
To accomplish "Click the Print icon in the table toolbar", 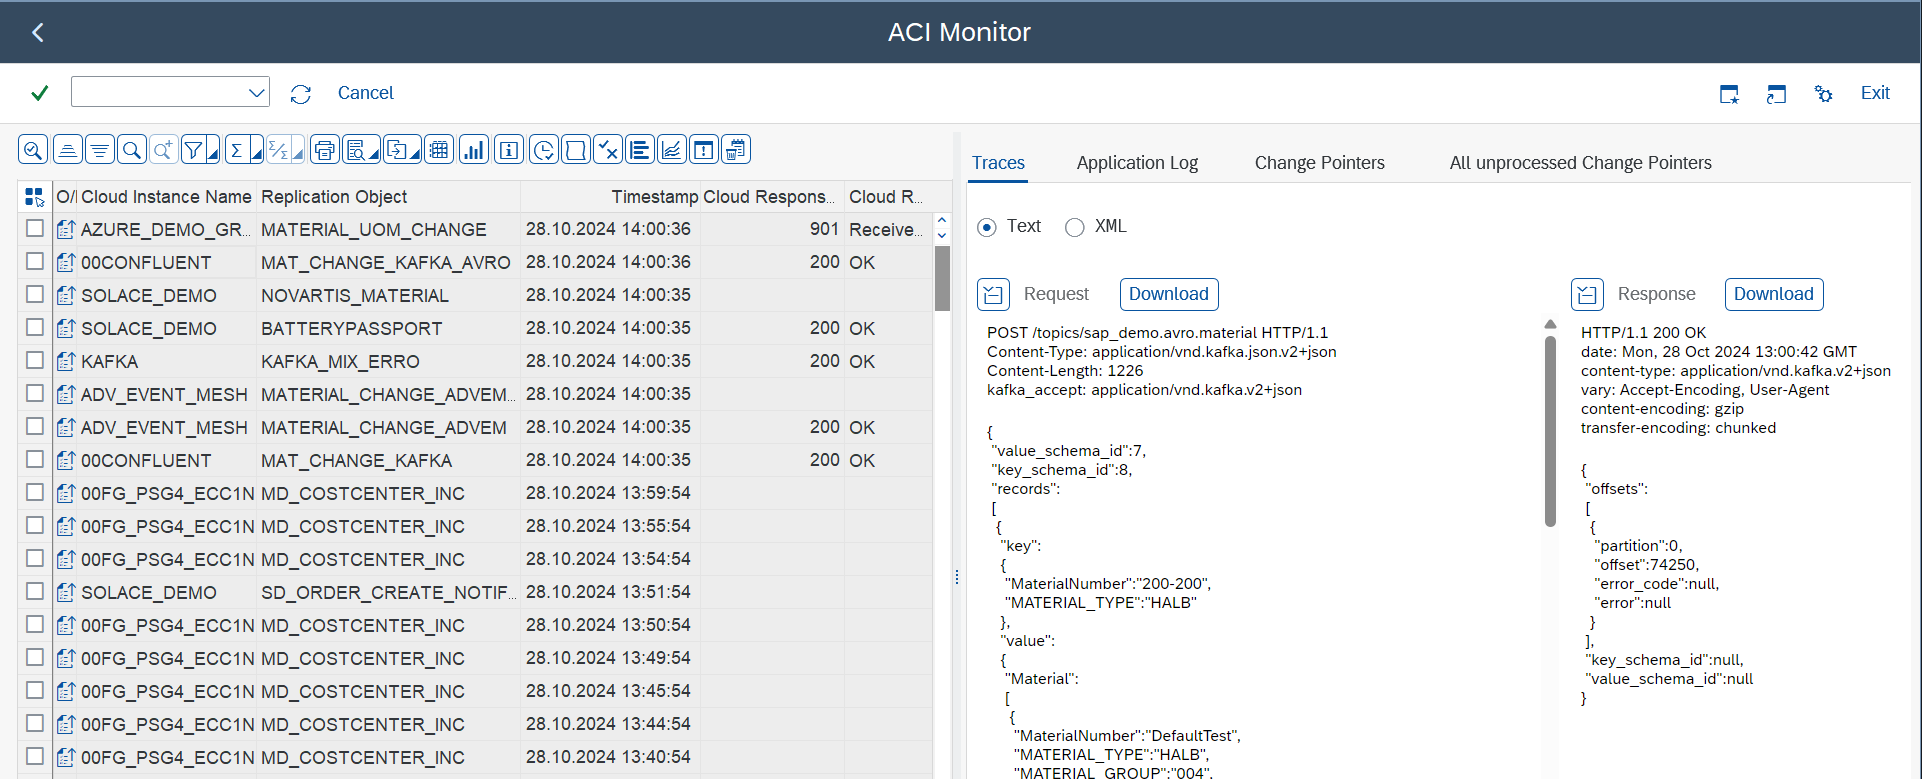I will pyautogui.click(x=324, y=150).
